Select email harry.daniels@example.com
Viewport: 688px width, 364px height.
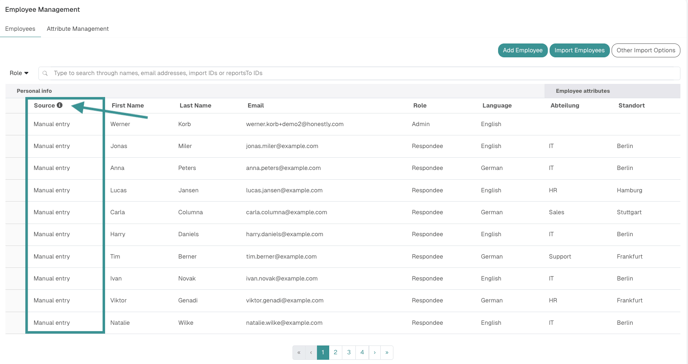pos(285,234)
